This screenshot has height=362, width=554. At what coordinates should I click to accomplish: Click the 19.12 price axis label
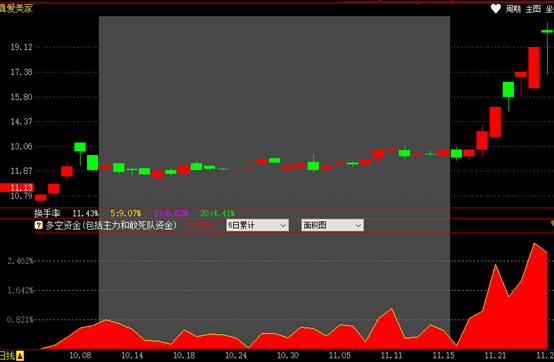pyautogui.click(x=21, y=47)
